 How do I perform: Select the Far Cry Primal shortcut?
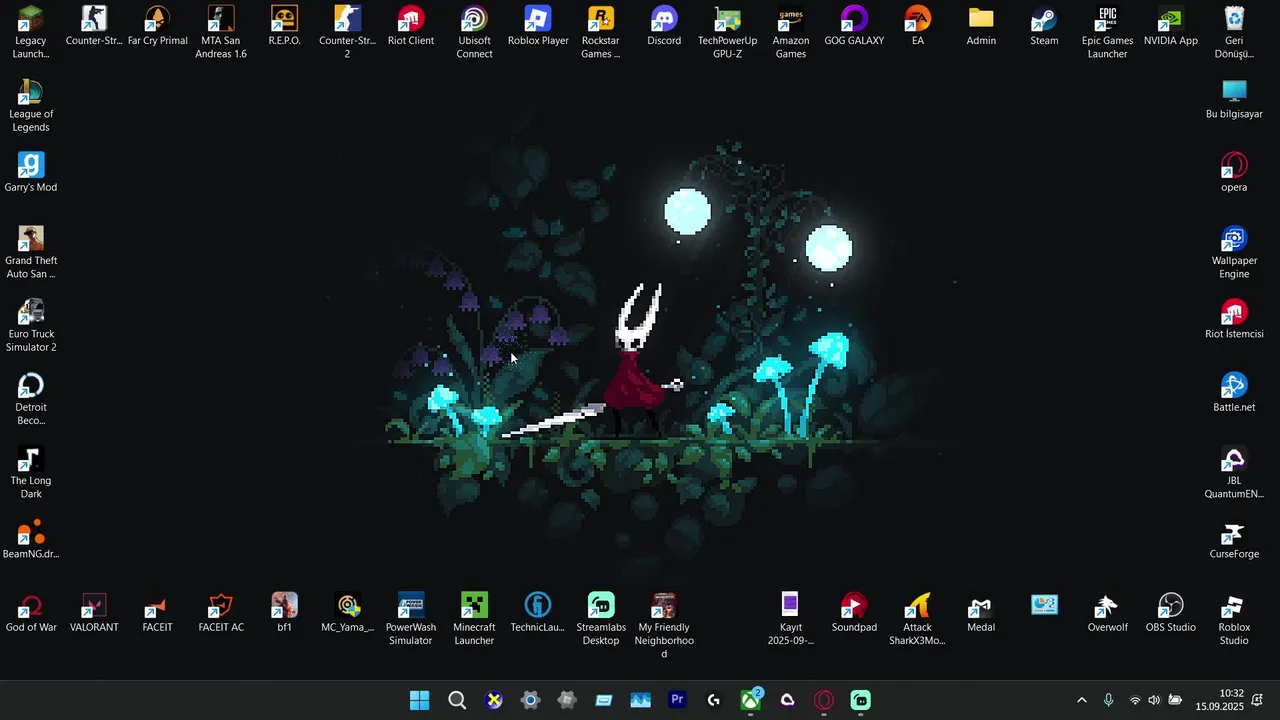[x=157, y=27]
